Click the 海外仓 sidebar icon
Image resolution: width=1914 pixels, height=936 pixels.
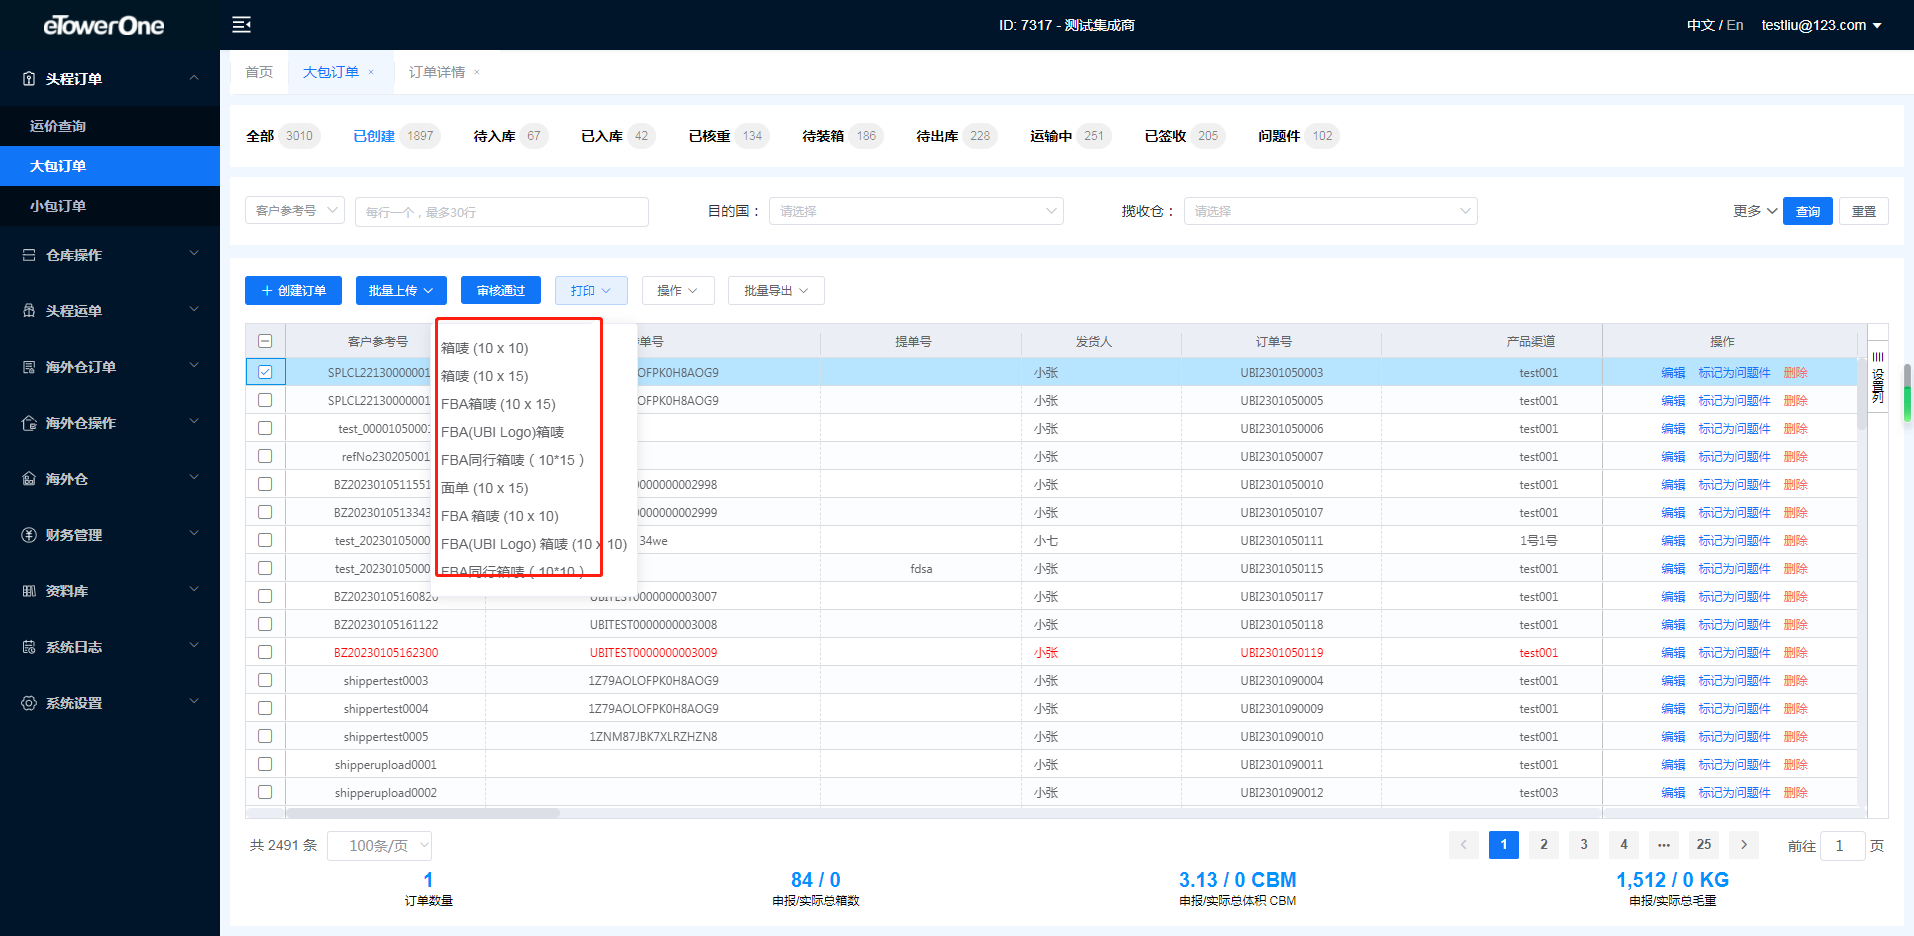coord(29,479)
